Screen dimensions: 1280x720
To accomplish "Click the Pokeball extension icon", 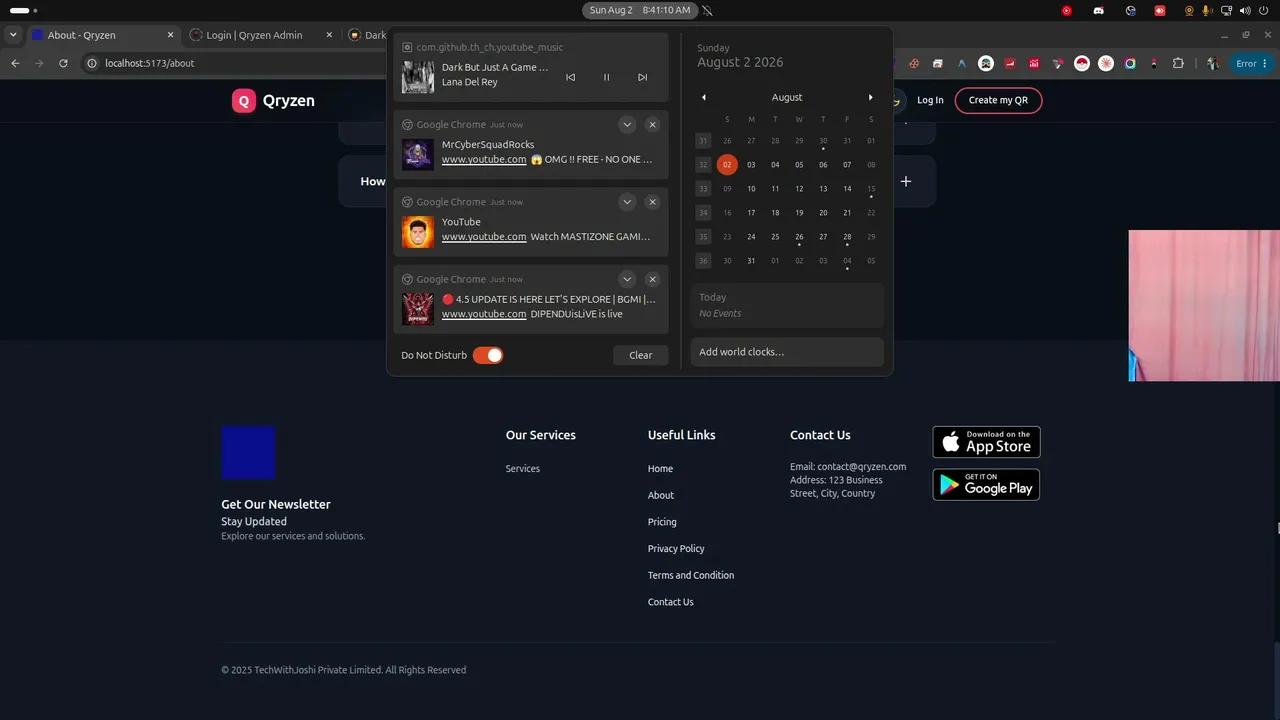I will click(x=1082, y=63).
